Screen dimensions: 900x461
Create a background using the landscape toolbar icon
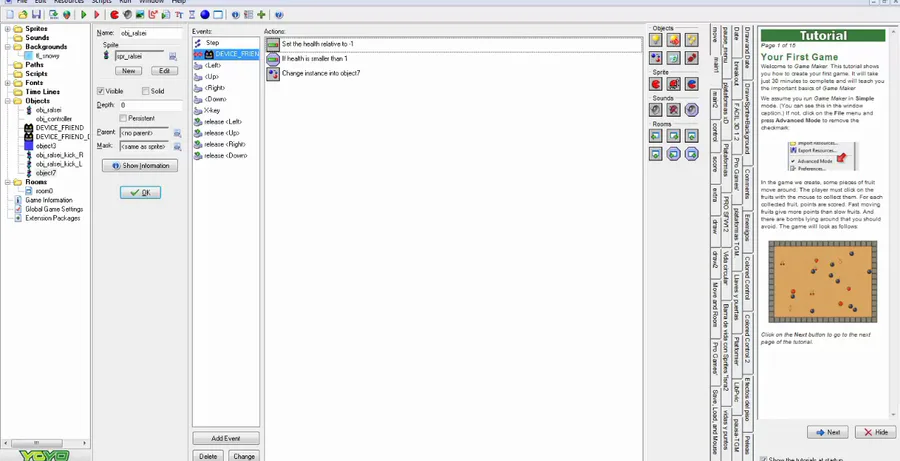(139, 14)
